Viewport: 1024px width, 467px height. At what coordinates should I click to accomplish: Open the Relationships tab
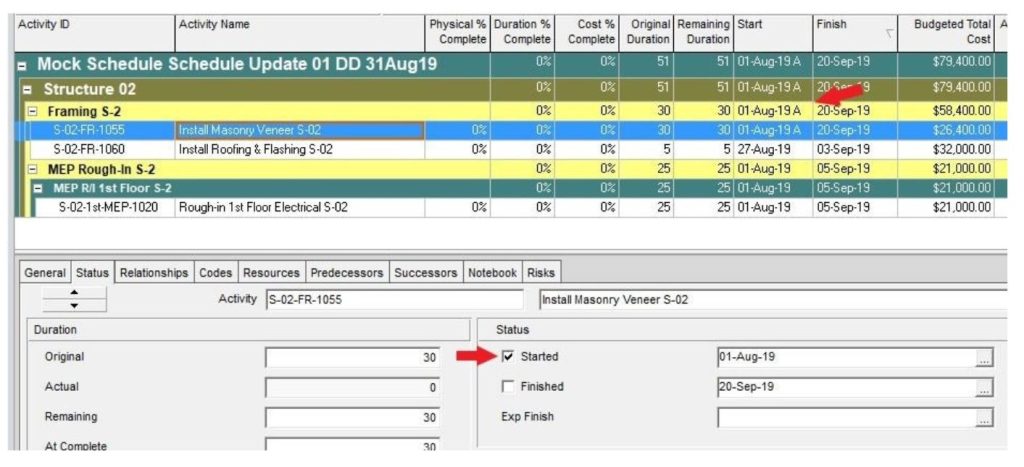(x=154, y=273)
